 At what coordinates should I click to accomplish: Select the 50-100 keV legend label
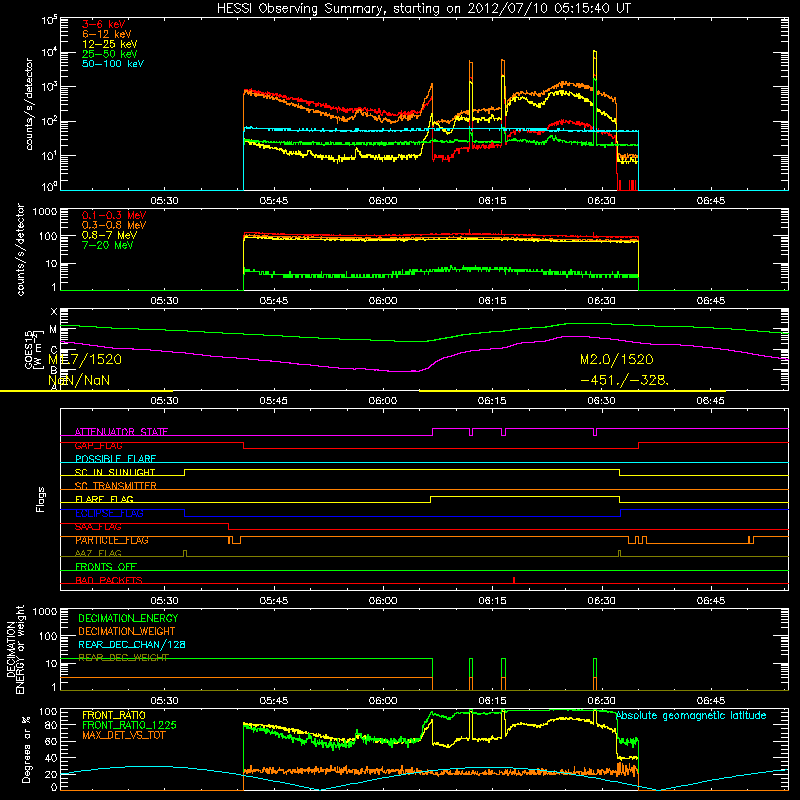113,64
